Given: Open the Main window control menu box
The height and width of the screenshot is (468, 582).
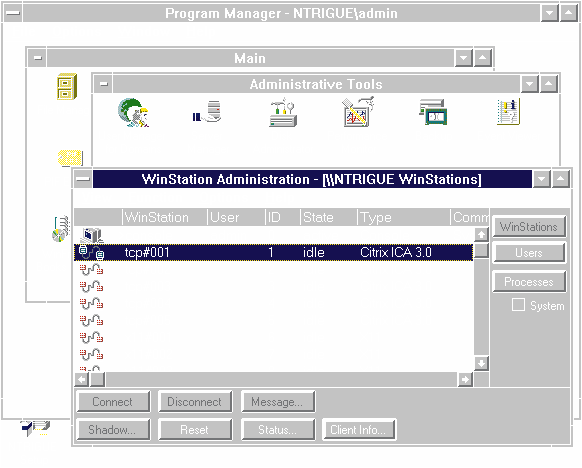Looking at the screenshot, I should (x=37, y=58).
